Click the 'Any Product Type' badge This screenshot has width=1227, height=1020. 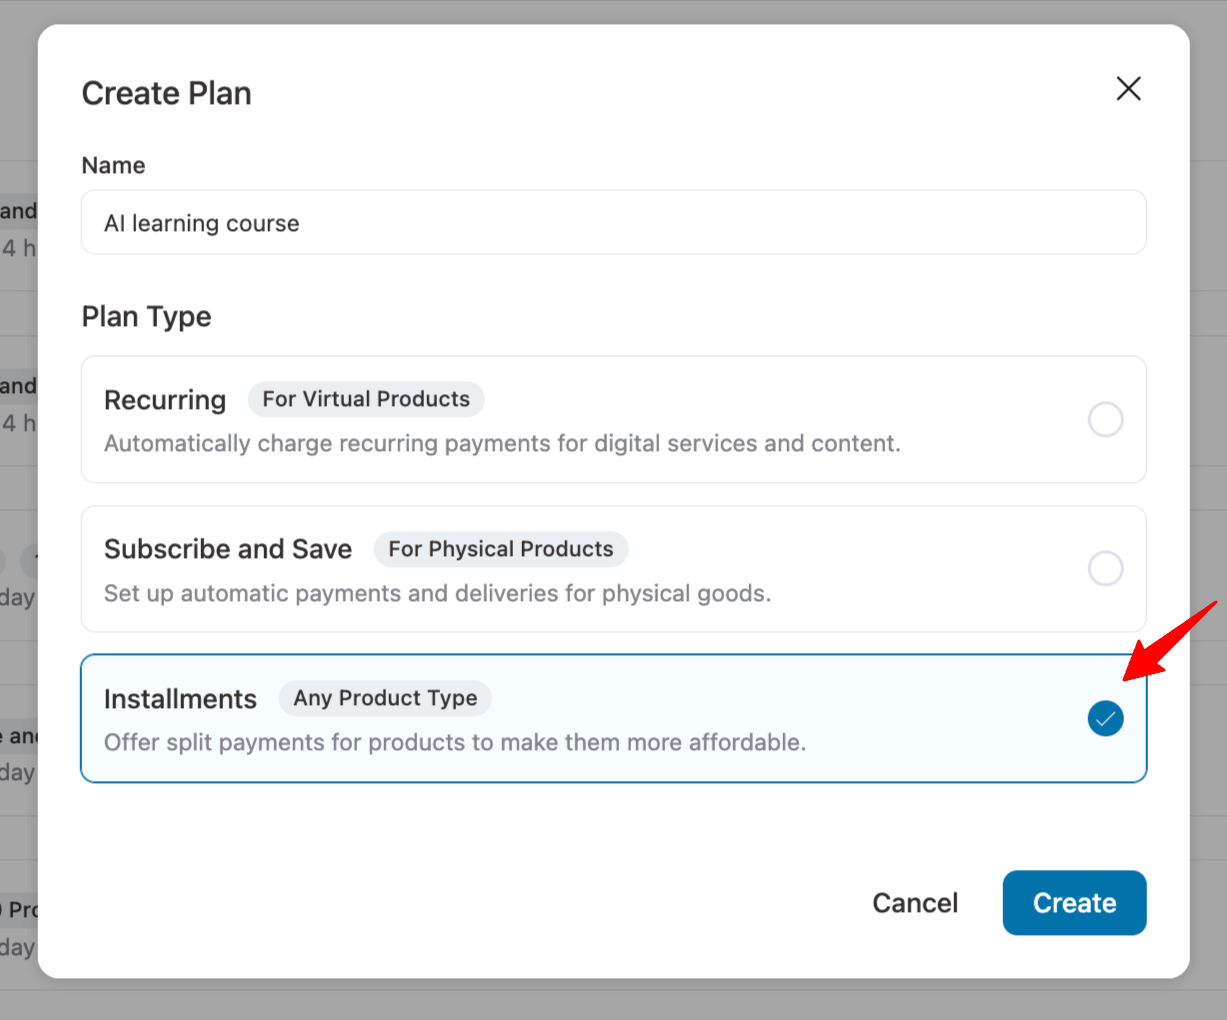click(385, 698)
